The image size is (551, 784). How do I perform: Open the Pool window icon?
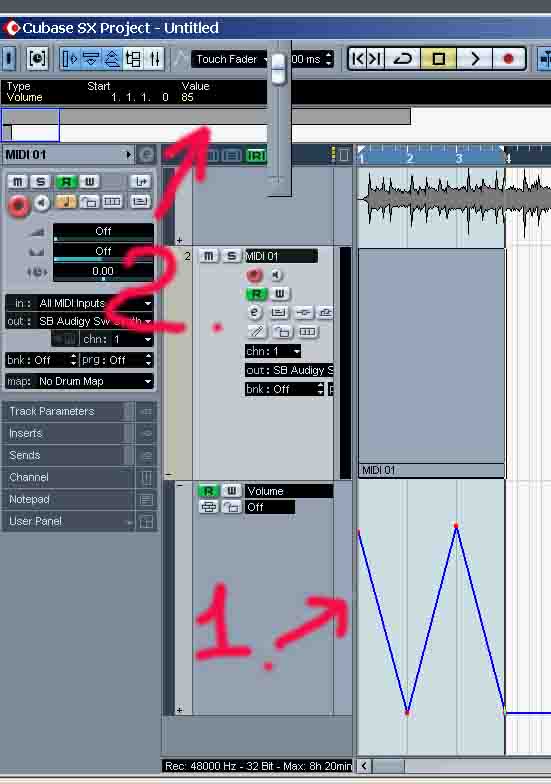pos(134,59)
